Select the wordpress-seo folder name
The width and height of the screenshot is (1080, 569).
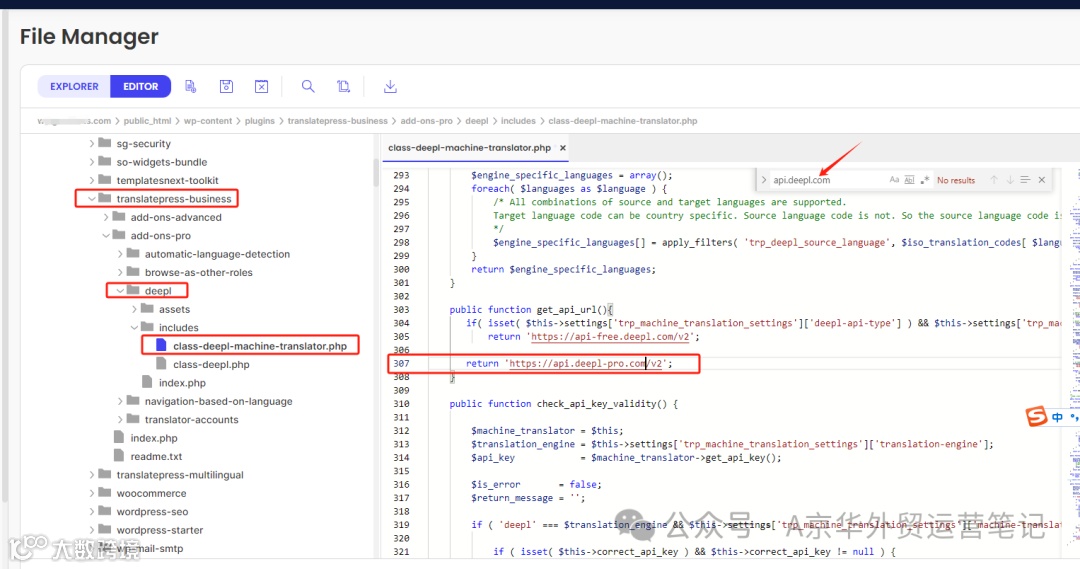pos(152,512)
